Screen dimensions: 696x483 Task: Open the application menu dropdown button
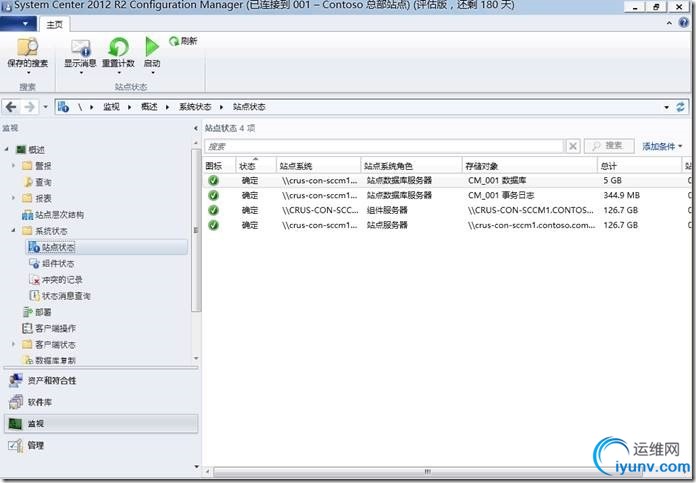tap(19, 23)
